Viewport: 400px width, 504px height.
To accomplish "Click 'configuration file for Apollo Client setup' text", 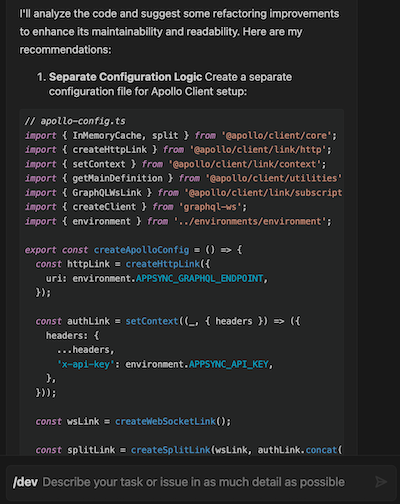I will pos(148,91).
